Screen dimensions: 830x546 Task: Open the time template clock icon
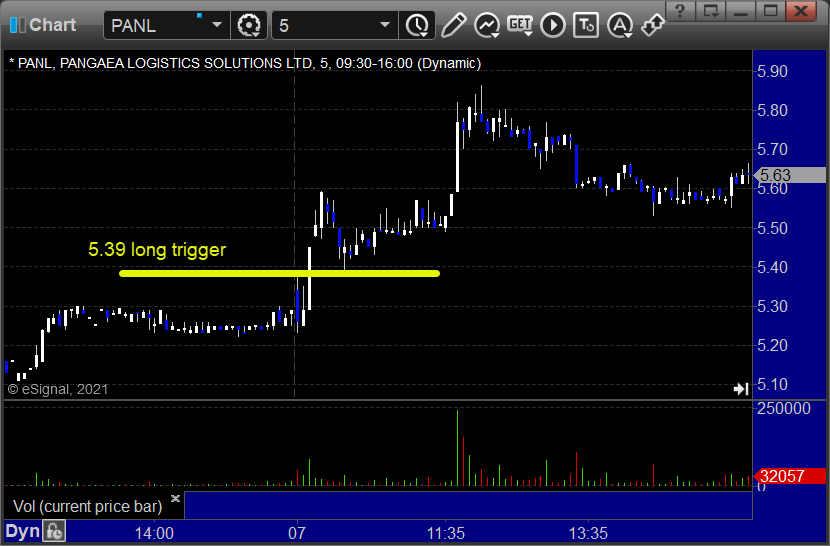pos(417,25)
